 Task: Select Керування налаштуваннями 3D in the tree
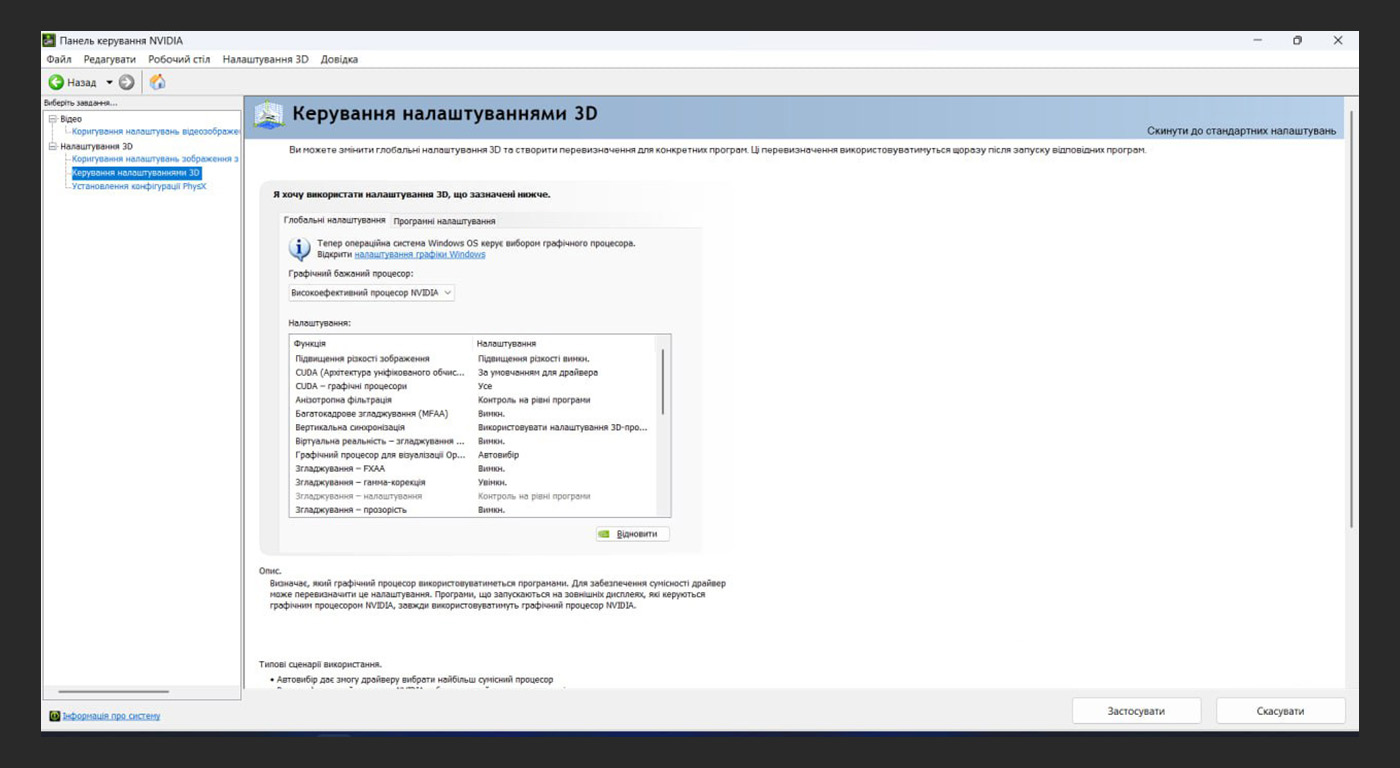click(x=137, y=173)
